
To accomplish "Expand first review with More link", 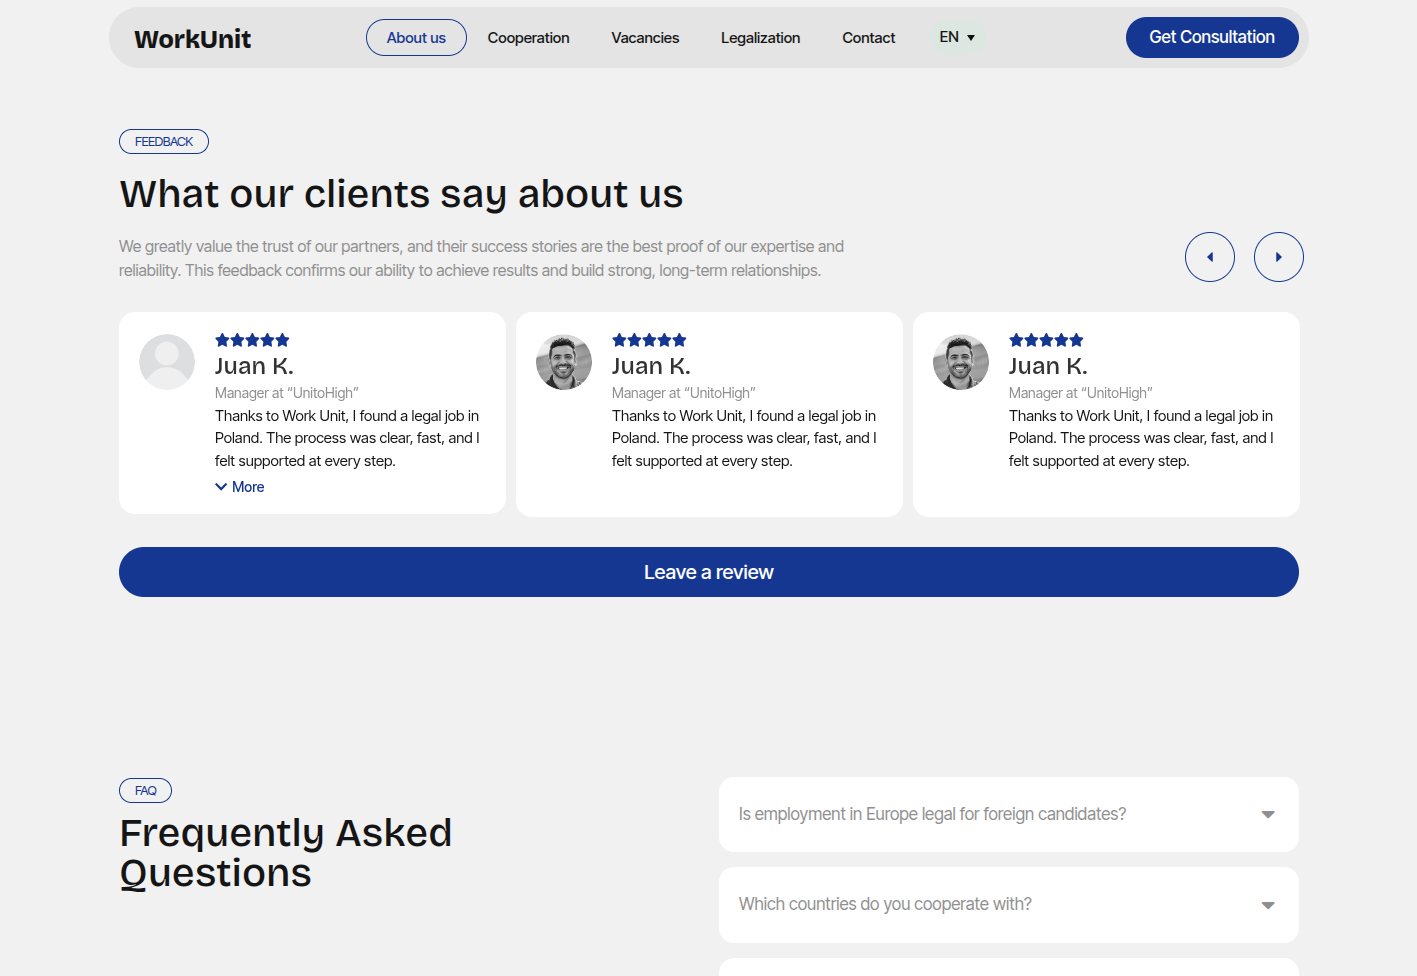I will pyautogui.click(x=240, y=487).
